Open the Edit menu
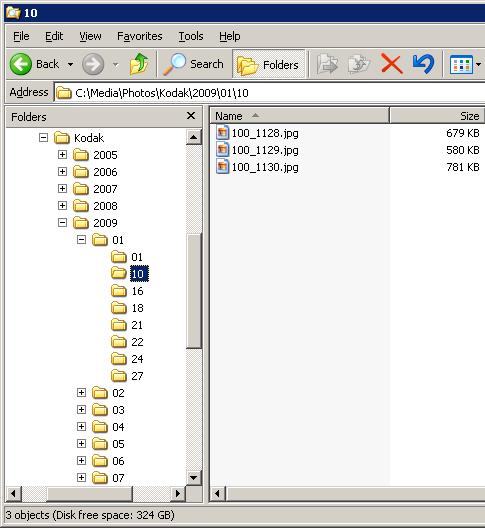485x528 pixels. click(x=54, y=36)
